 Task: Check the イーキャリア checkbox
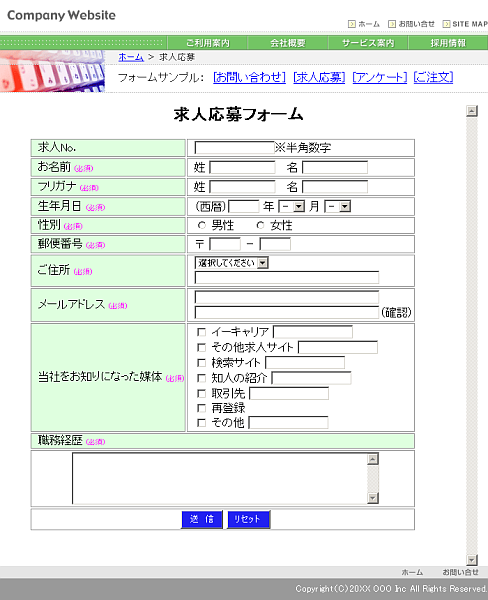(x=201, y=332)
